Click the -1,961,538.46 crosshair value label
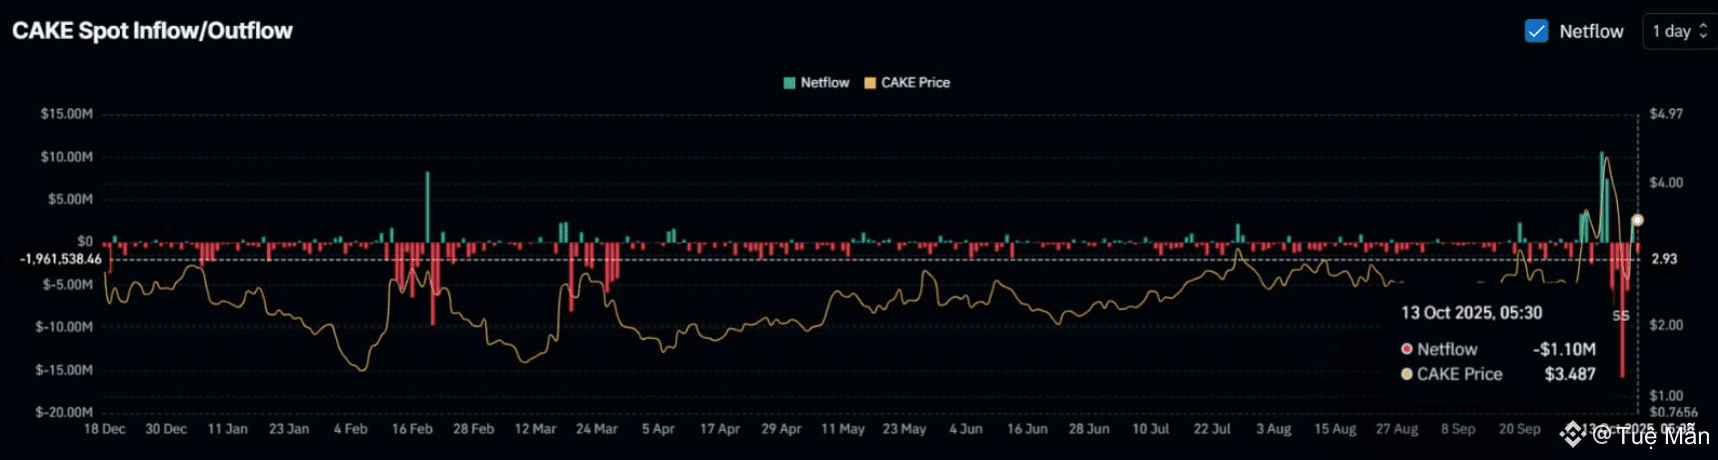 (x=61, y=259)
